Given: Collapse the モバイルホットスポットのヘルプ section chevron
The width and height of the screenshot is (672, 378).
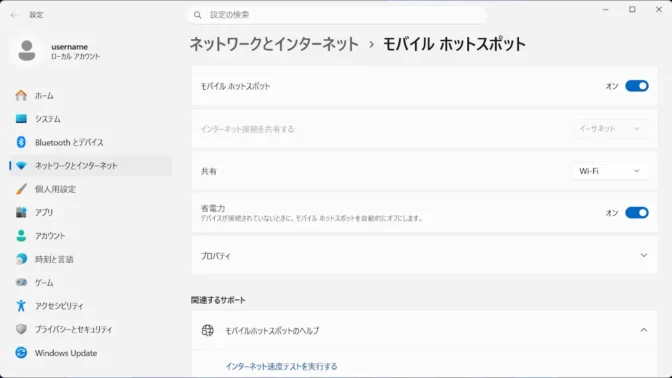Looking at the screenshot, I should (643, 330).
